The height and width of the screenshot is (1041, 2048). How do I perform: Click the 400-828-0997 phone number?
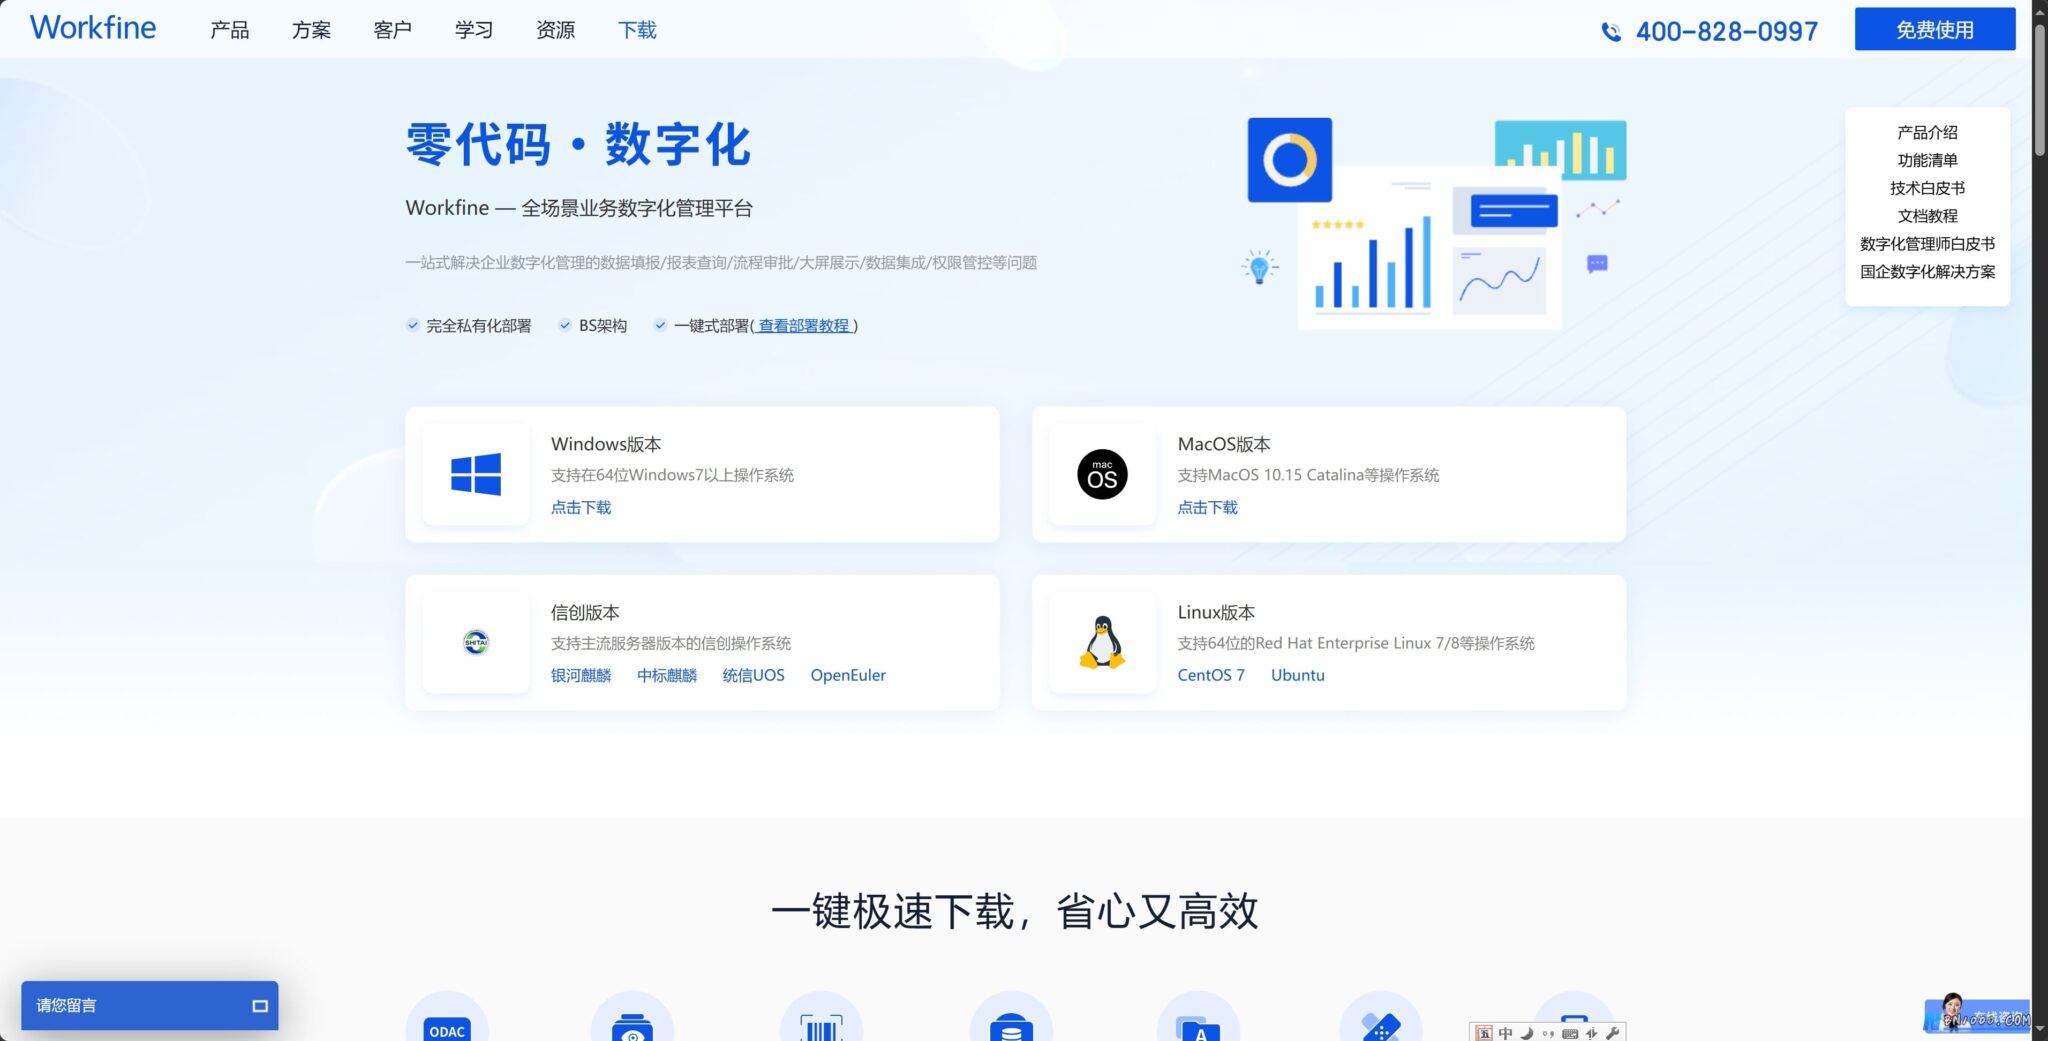[1727, 32]
